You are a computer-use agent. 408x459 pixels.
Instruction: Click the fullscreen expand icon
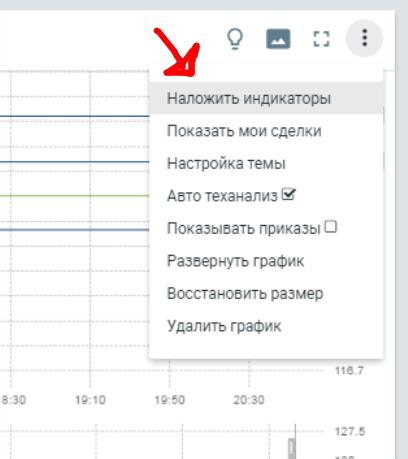tap(321, 39)
